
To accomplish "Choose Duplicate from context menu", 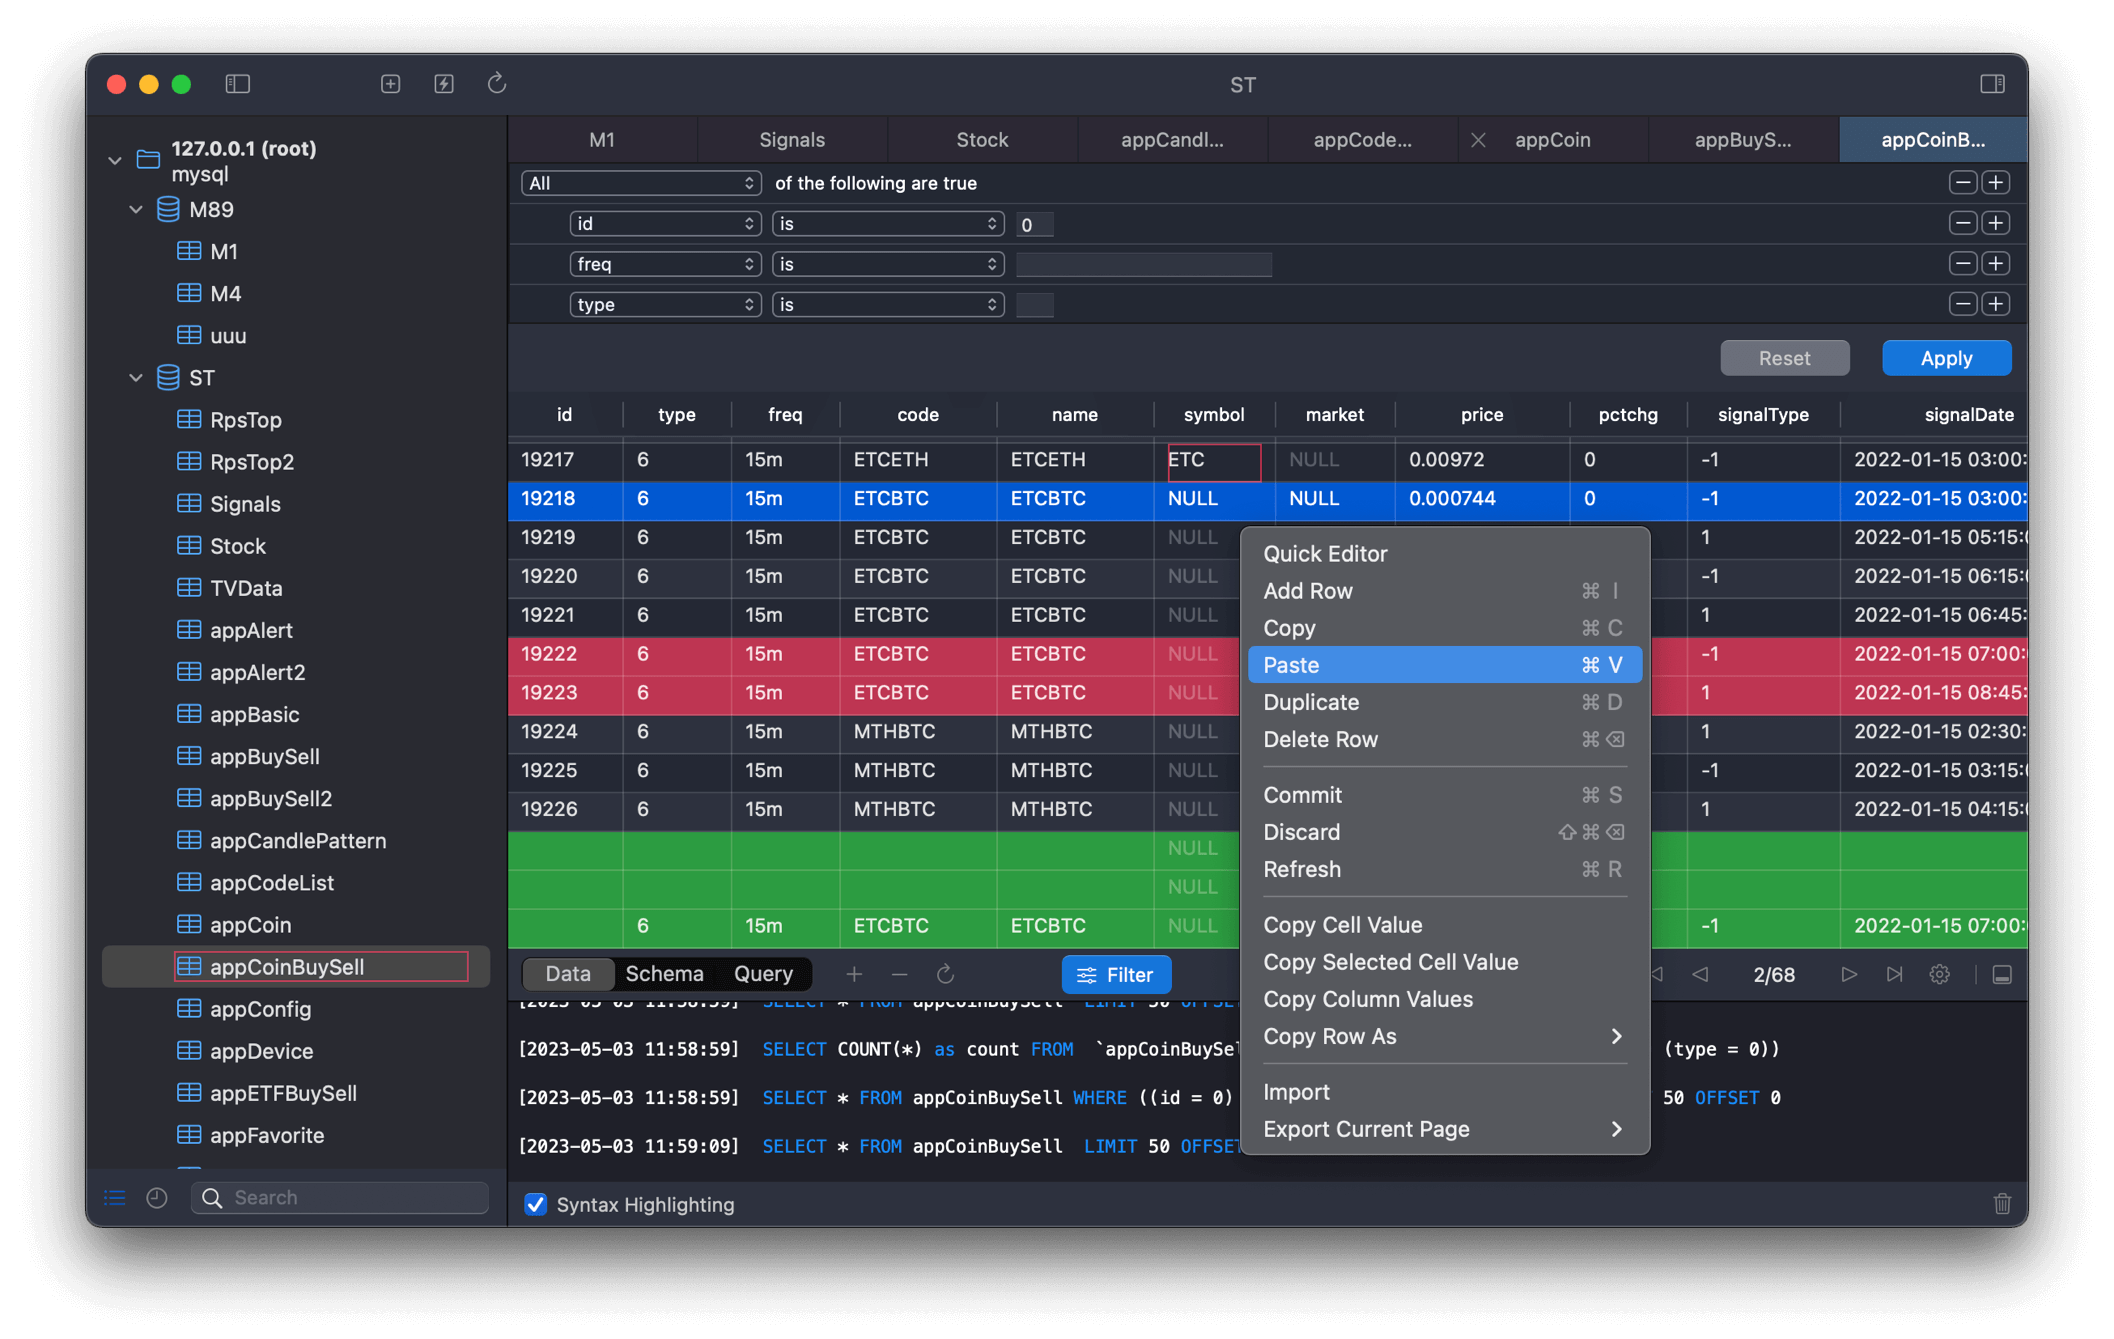I will click(1444, 702).
